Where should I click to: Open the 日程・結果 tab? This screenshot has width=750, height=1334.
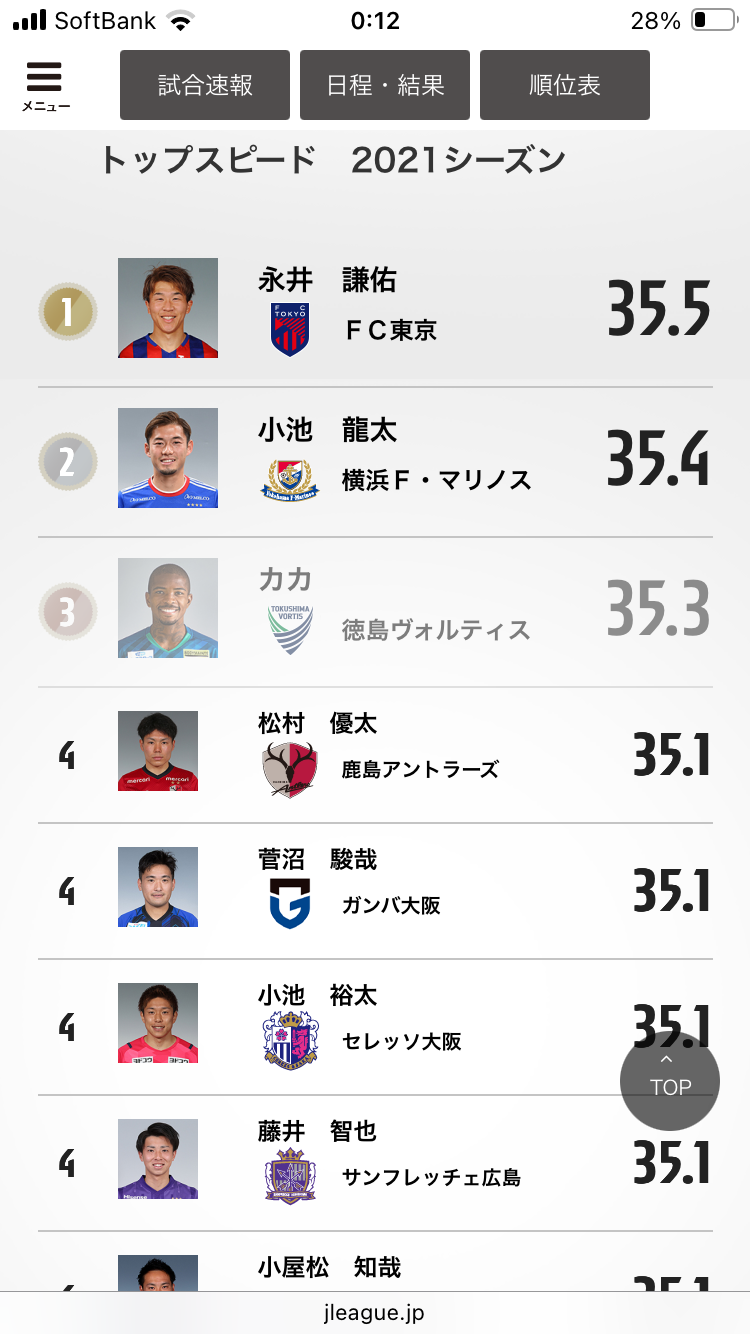coord(385,85)
